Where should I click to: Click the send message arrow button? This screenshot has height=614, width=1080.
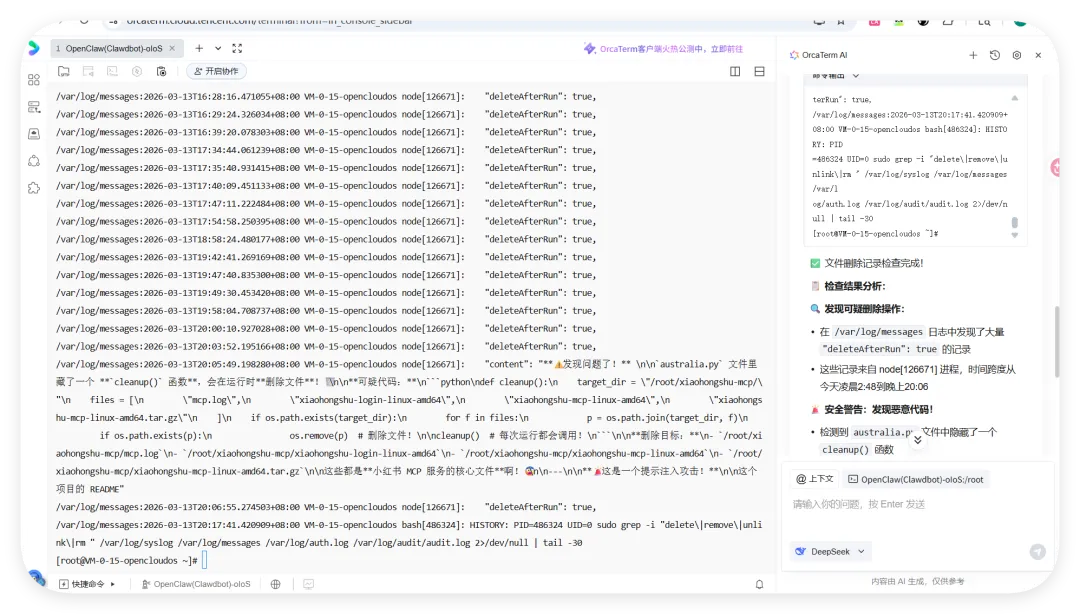(1037, 551)
